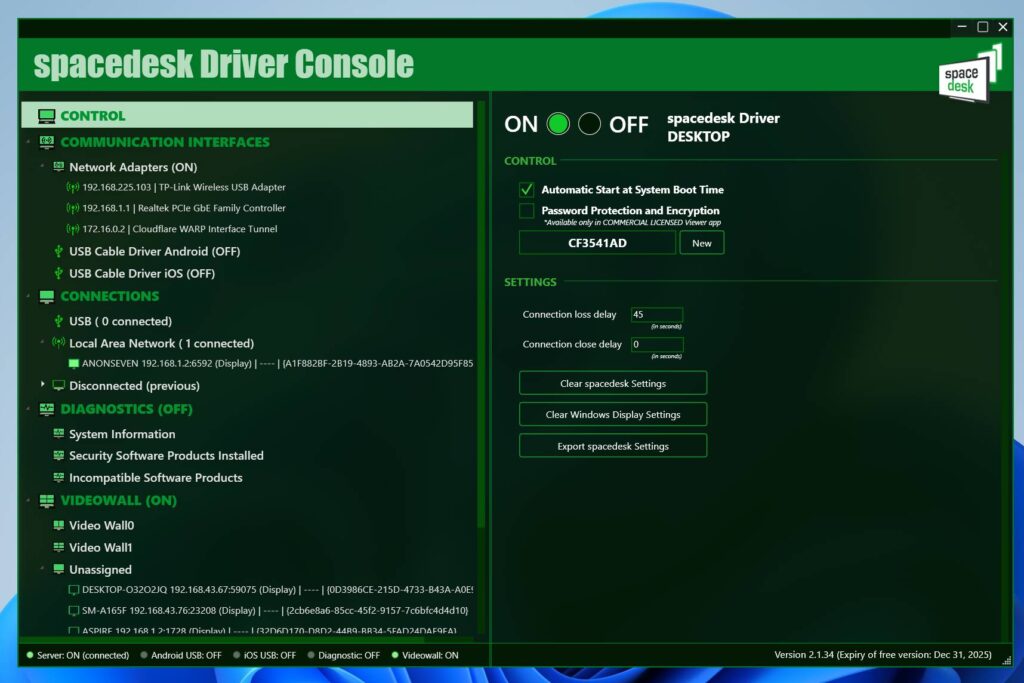Screen dimensions: 1024x683
Task: Click the tree panel horizontal scrollbar
Action: [x=222, y=639]
